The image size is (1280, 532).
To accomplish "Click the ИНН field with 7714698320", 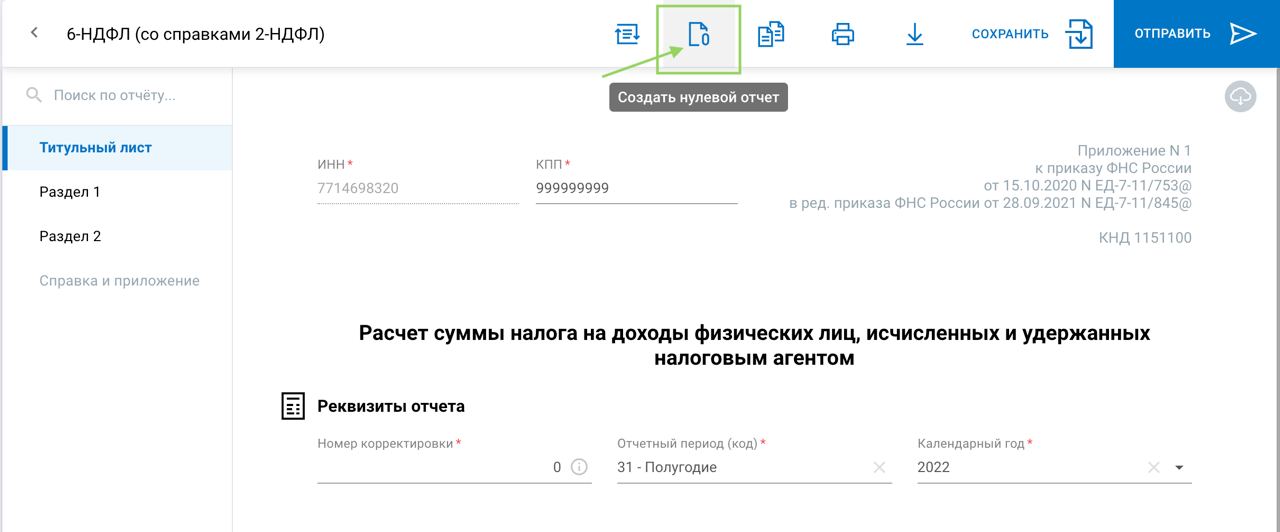I will point(417,188).
